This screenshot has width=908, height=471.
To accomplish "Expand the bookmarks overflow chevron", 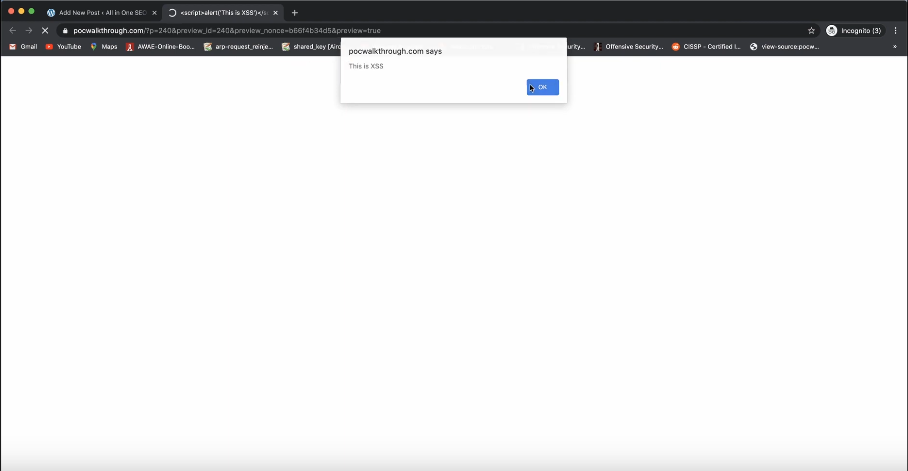I will 895,46.
